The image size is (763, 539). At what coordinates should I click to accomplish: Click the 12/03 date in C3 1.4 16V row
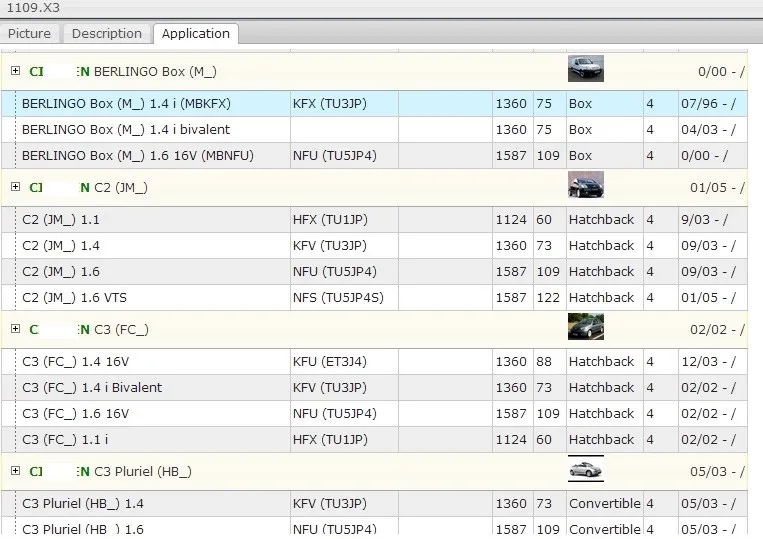click(x=708, y=361)
